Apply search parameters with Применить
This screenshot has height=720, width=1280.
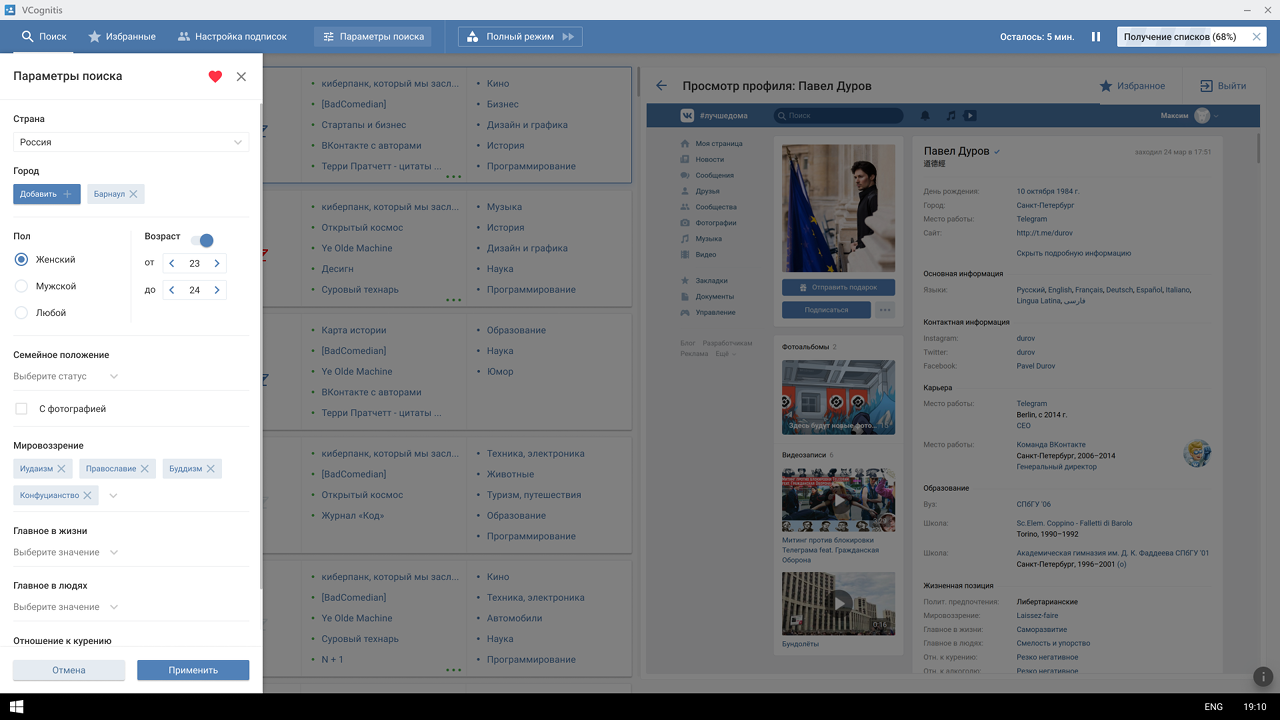193,670
